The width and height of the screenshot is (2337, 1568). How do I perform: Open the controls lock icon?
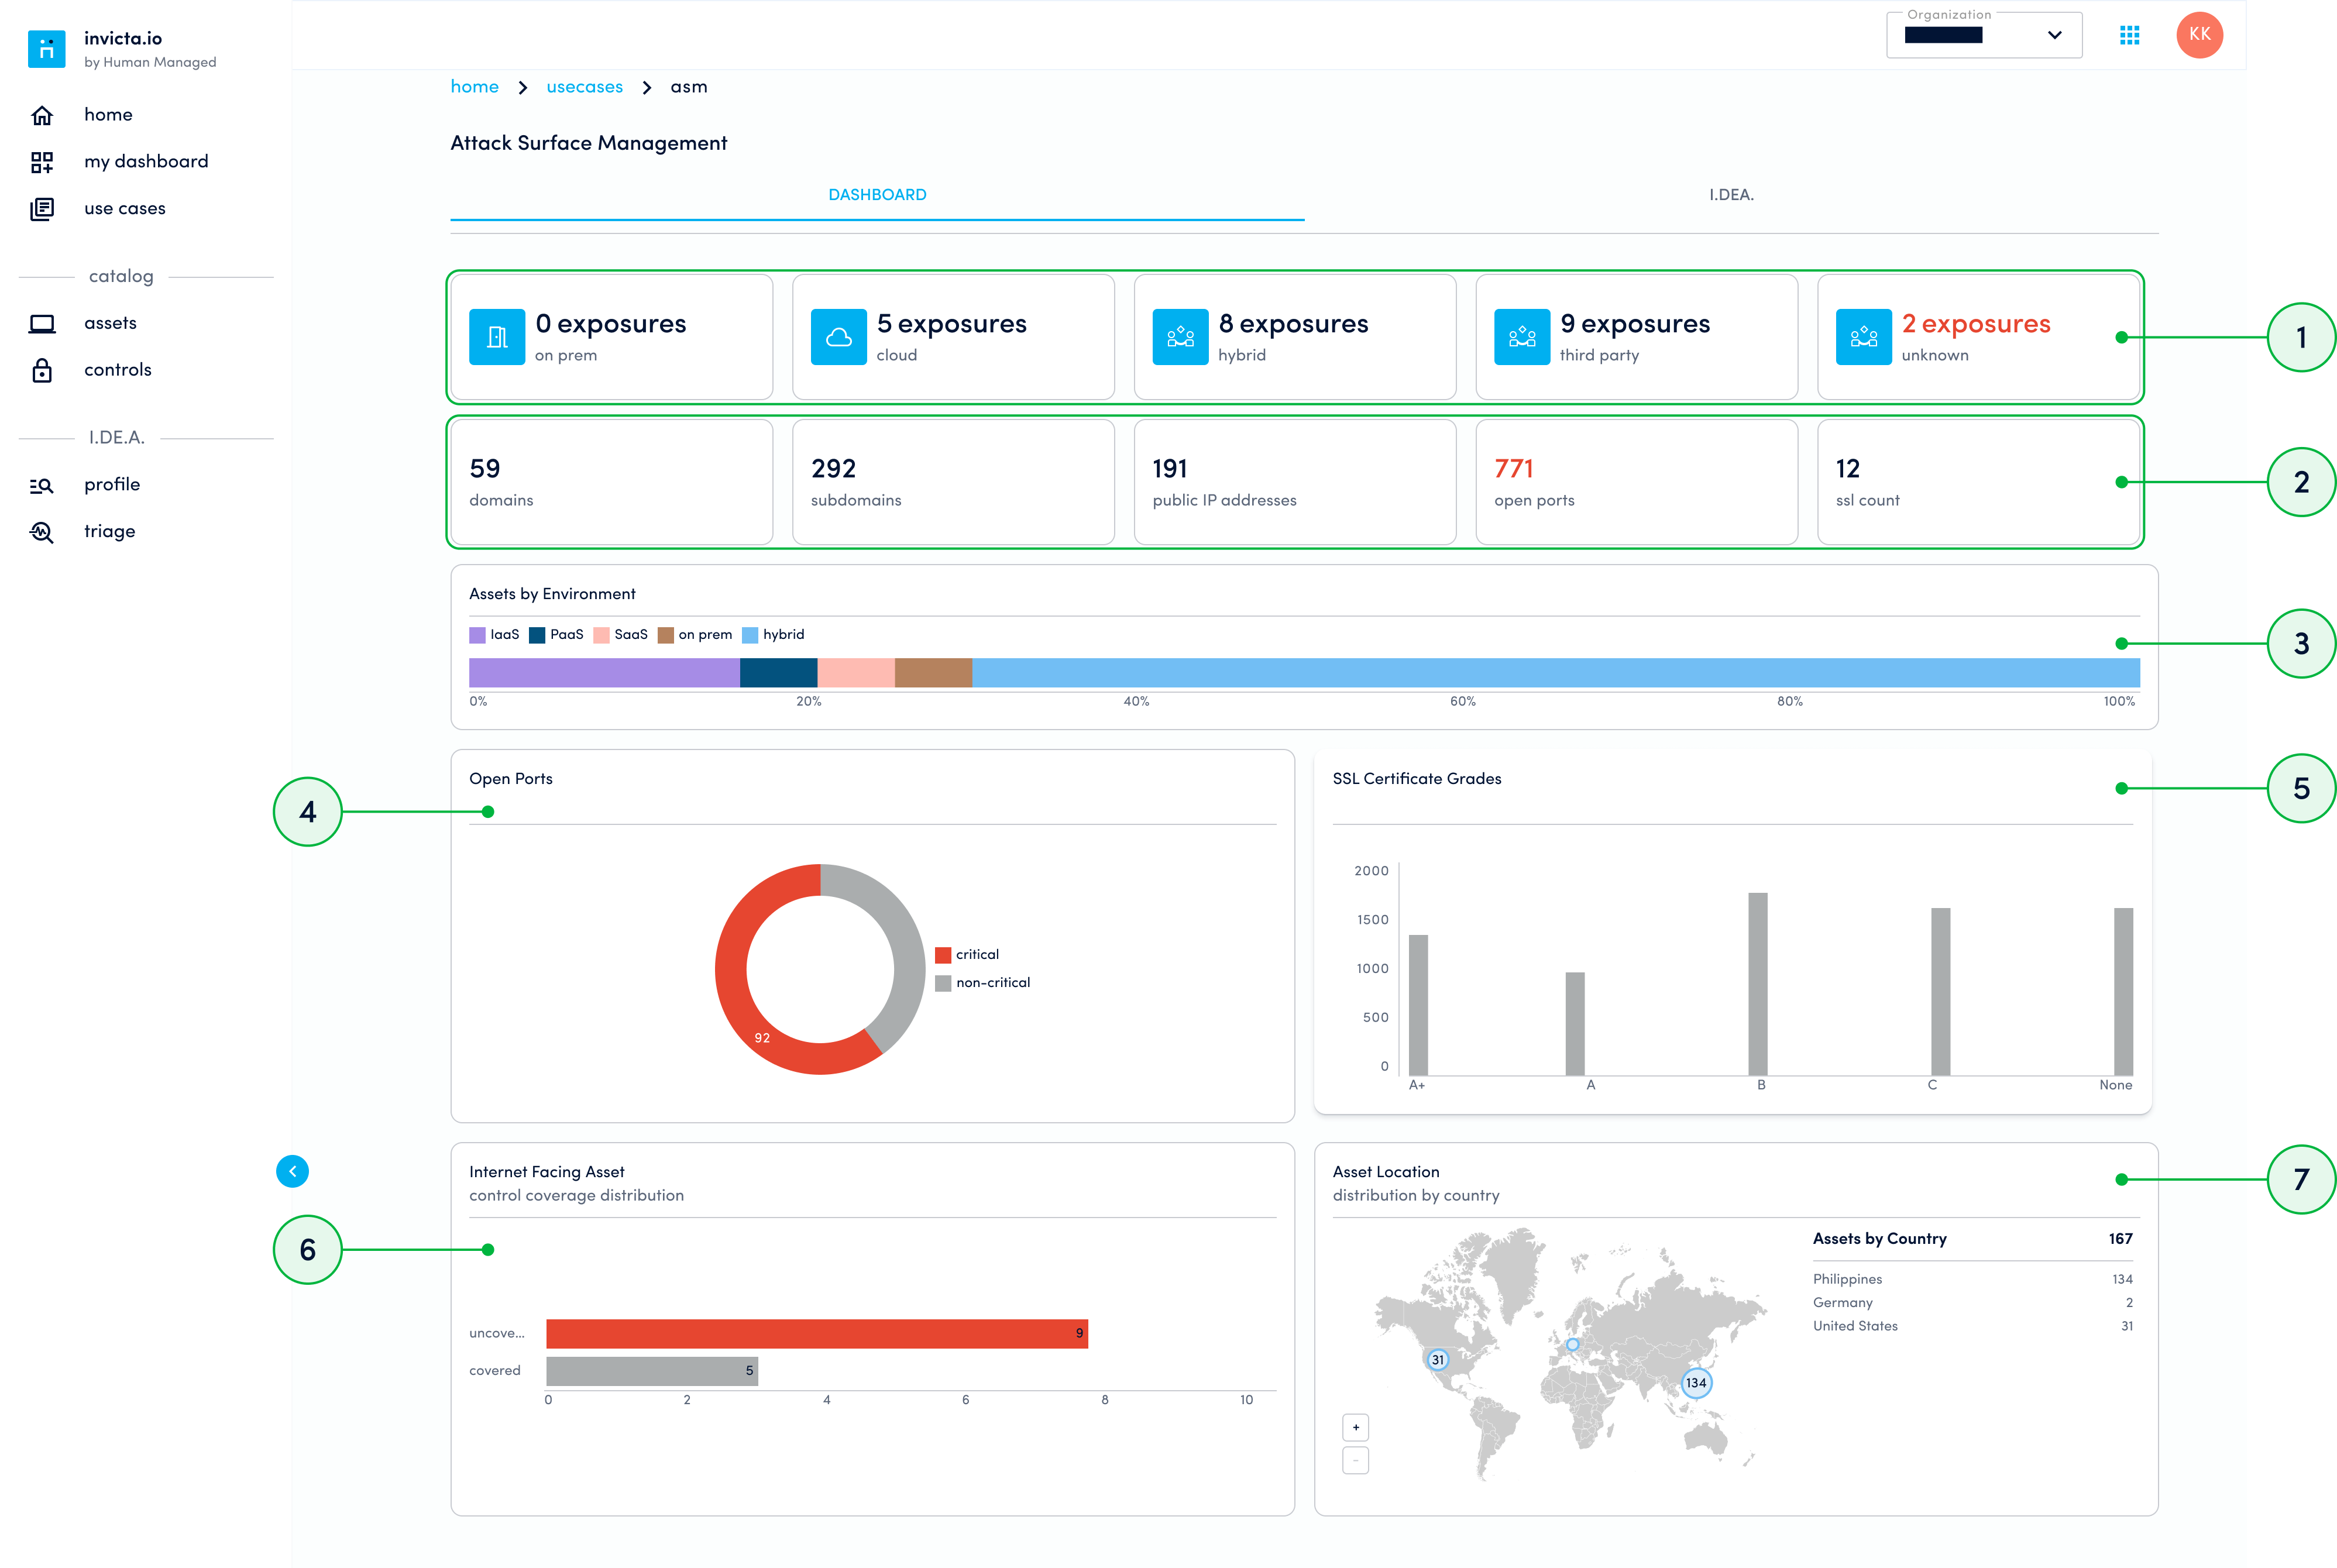point(42,370)
